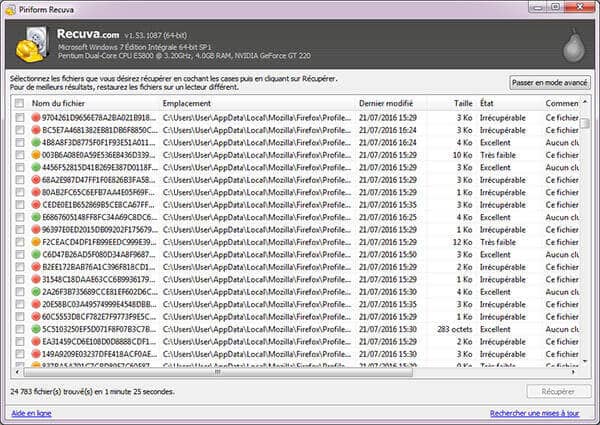Screen dimensions: 600x425
Task: Click green status dot of file 4B8A8F3D8775F0F1
Action: point(36,143)
